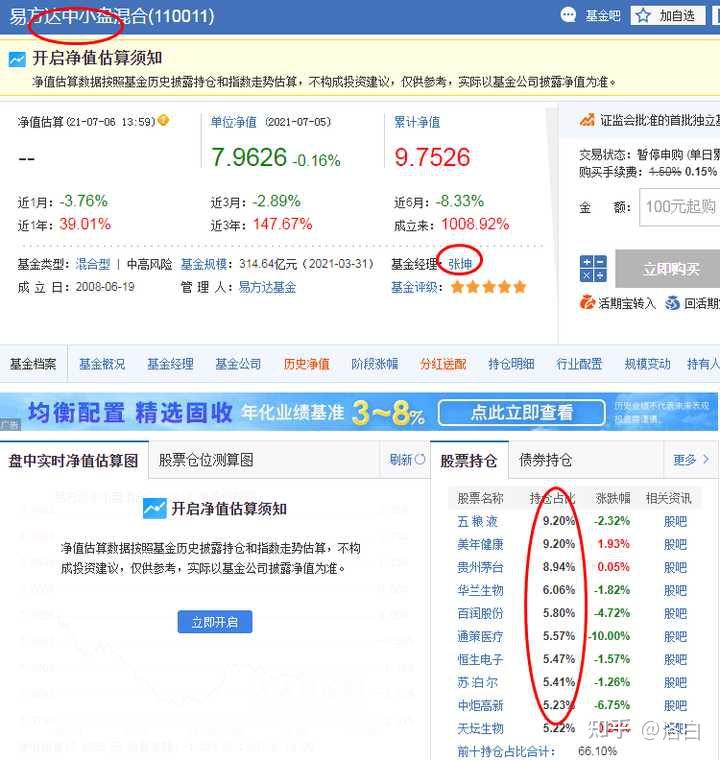Select the 债券持仓 tab
The width and height of the screenshot is (720, 760).
pyautogui.click(x=545, y=460)
